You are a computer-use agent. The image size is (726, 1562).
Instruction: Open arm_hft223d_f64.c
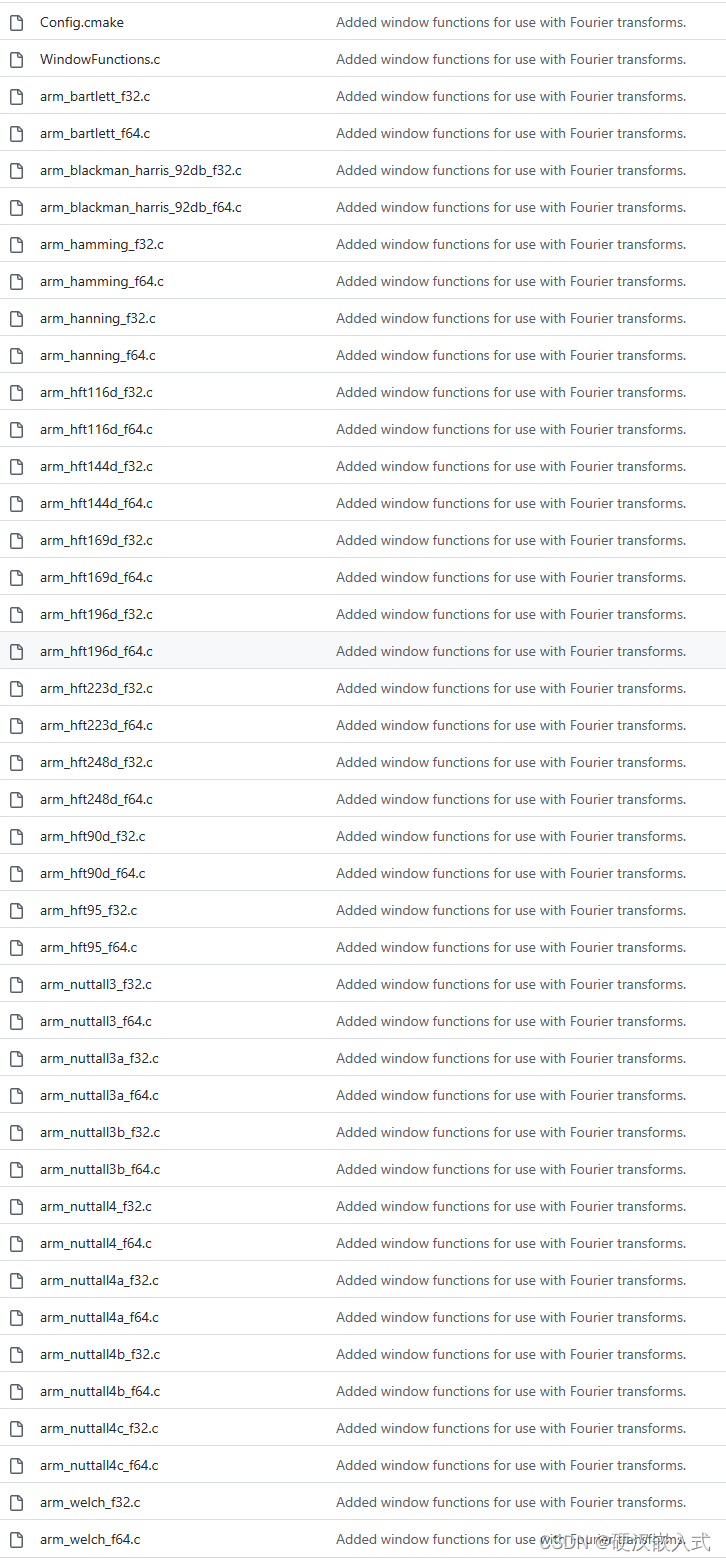pos(97,725)
